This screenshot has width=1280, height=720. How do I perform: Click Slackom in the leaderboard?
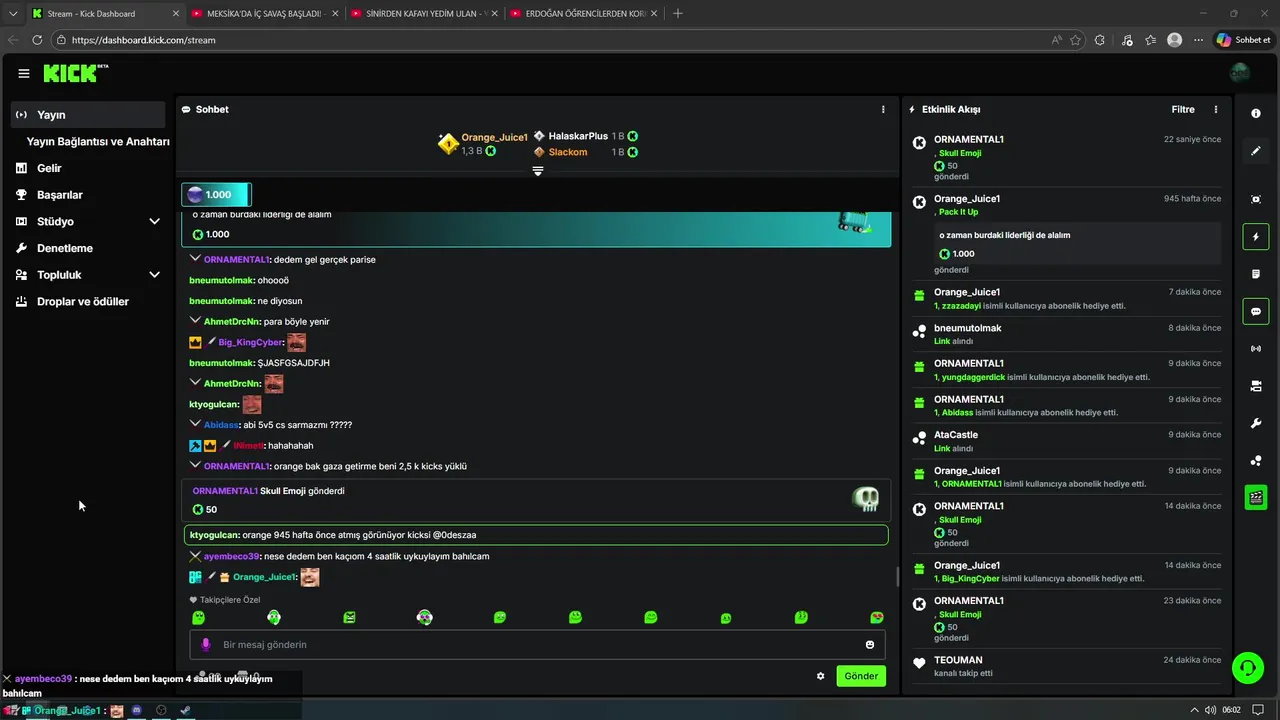coord(568,152)
